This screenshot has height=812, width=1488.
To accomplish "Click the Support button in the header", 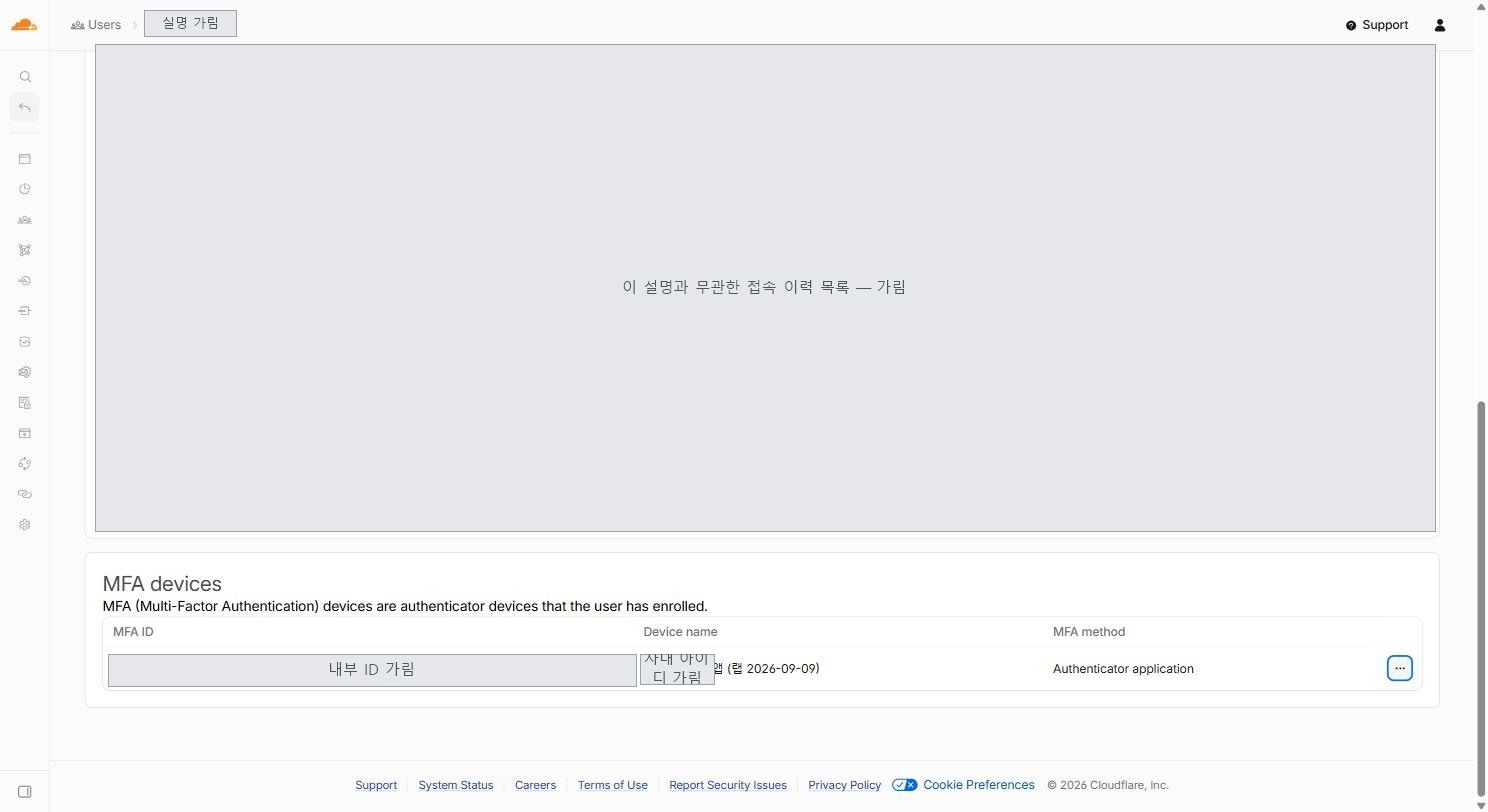I will pos(1377,25).
